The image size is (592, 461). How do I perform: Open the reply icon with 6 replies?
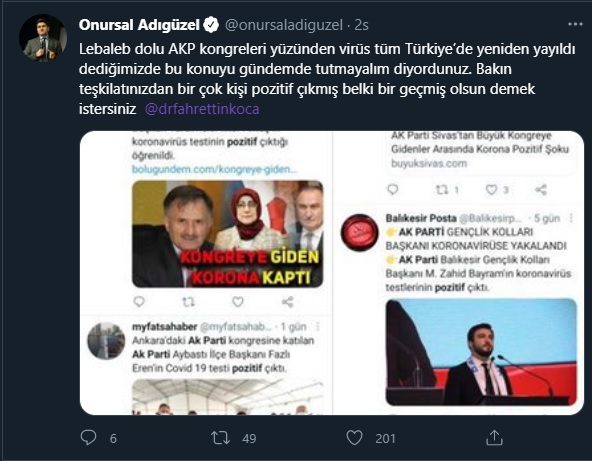(88, 438)
